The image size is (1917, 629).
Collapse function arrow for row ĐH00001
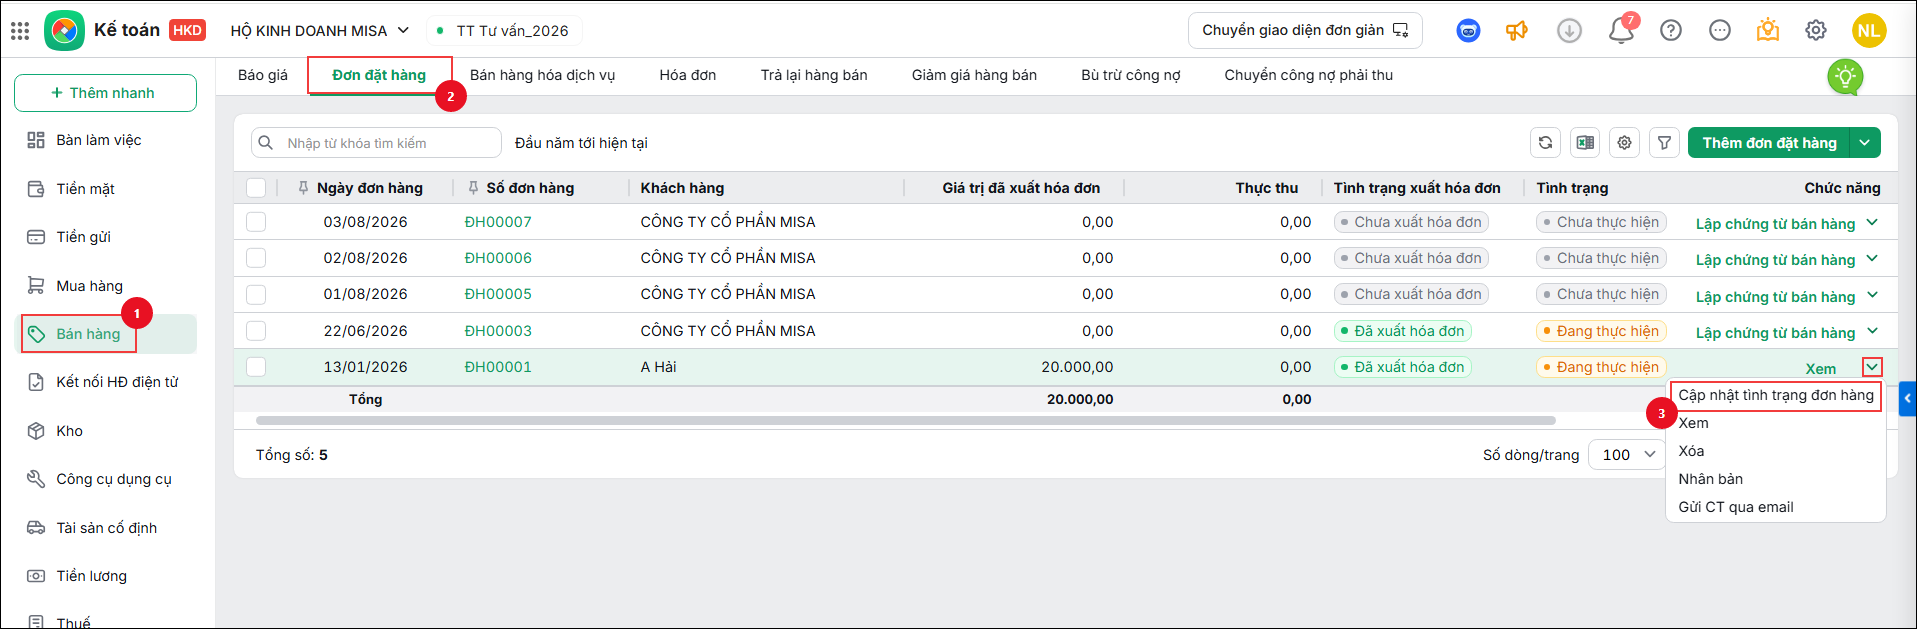(1872, 367)
